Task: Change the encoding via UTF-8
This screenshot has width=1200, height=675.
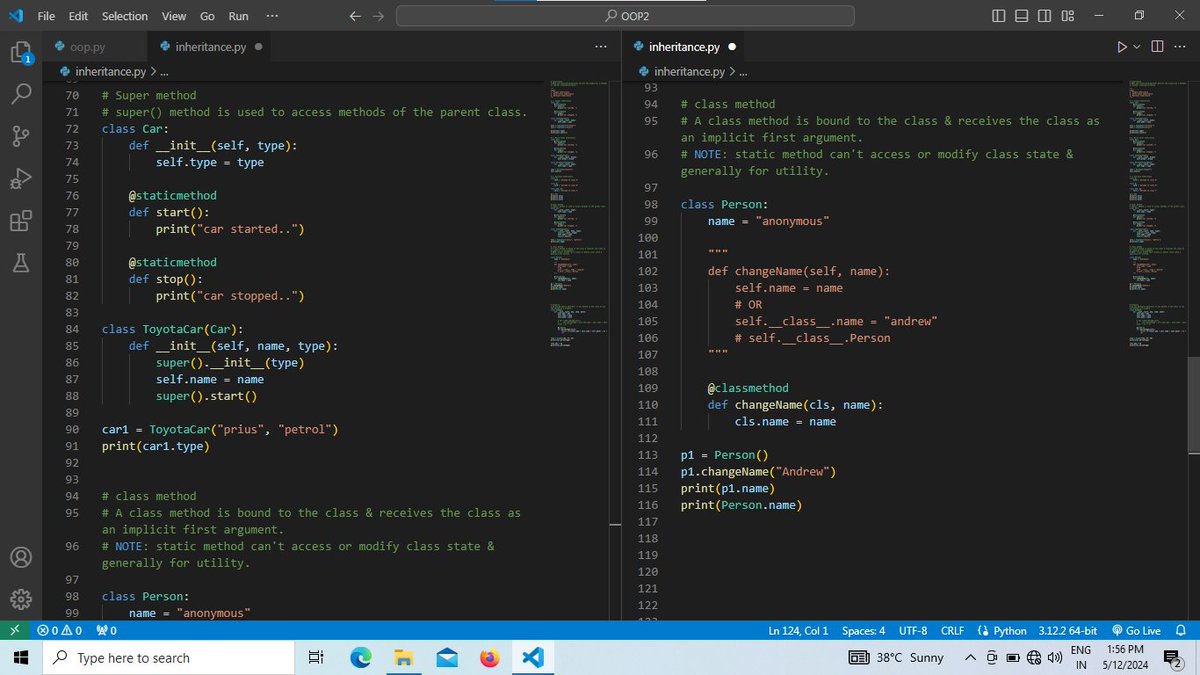Action: [x=914, y=631]
